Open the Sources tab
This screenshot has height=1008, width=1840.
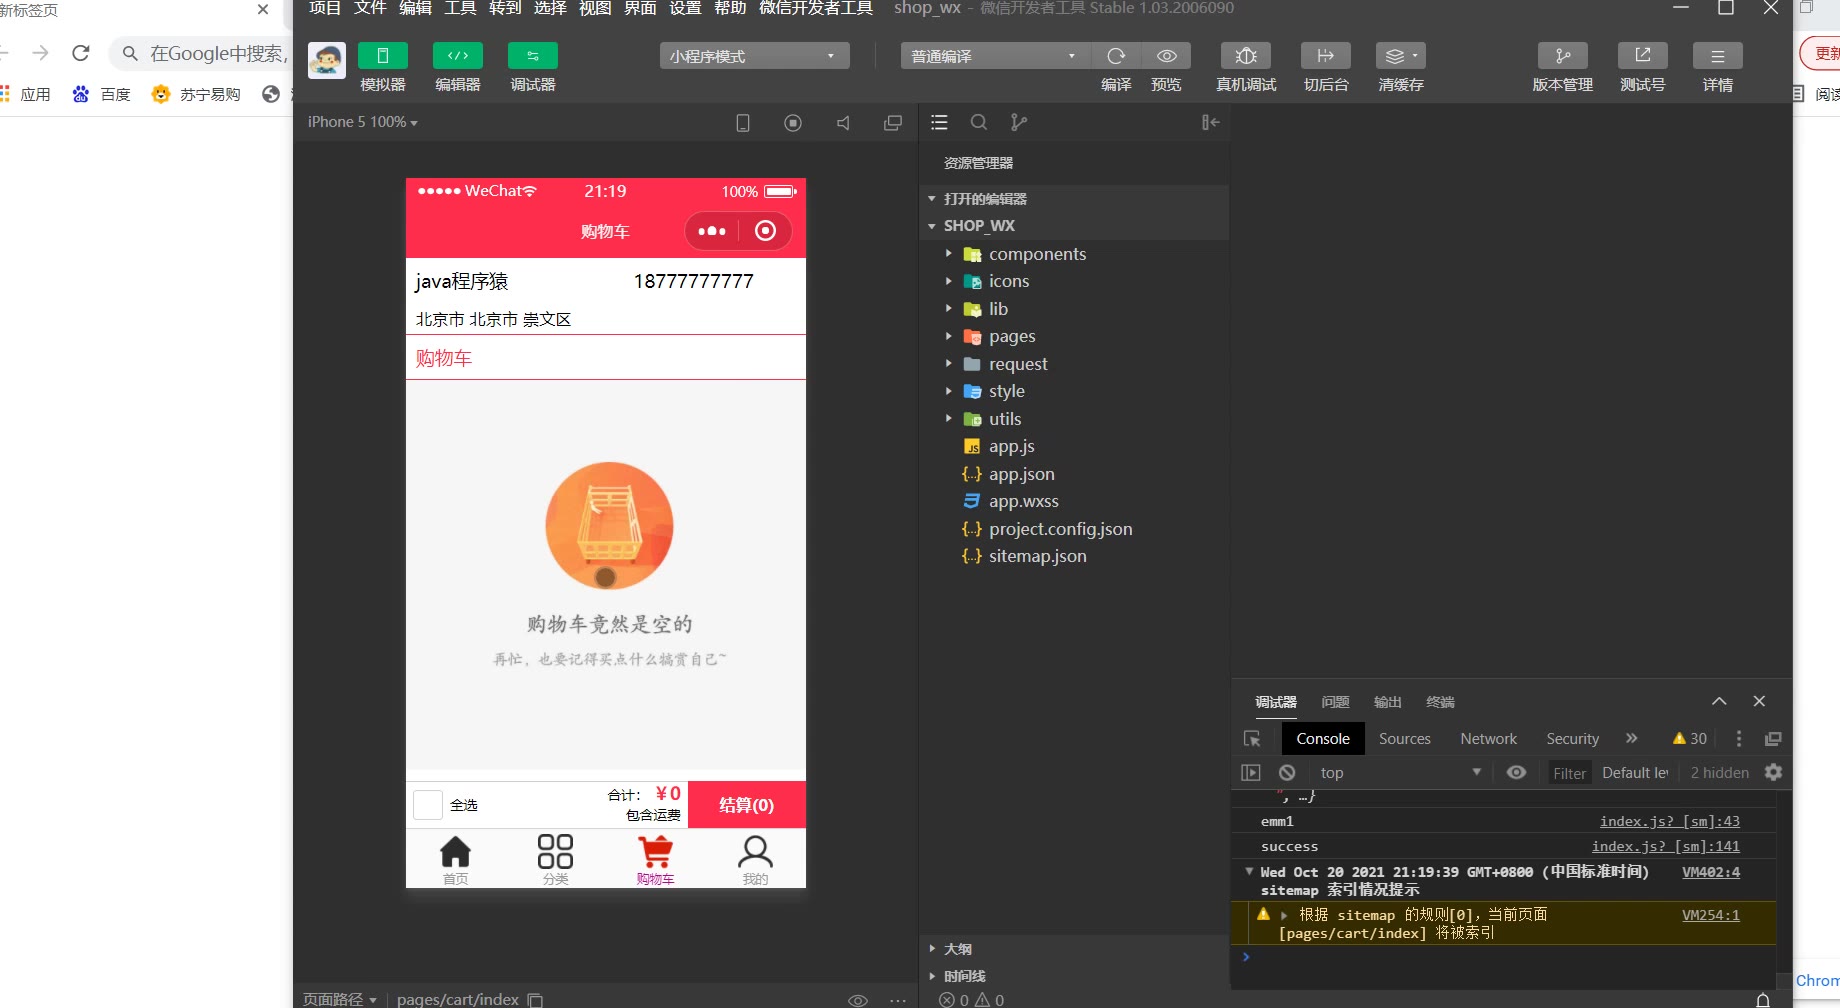coord(1404,739)
